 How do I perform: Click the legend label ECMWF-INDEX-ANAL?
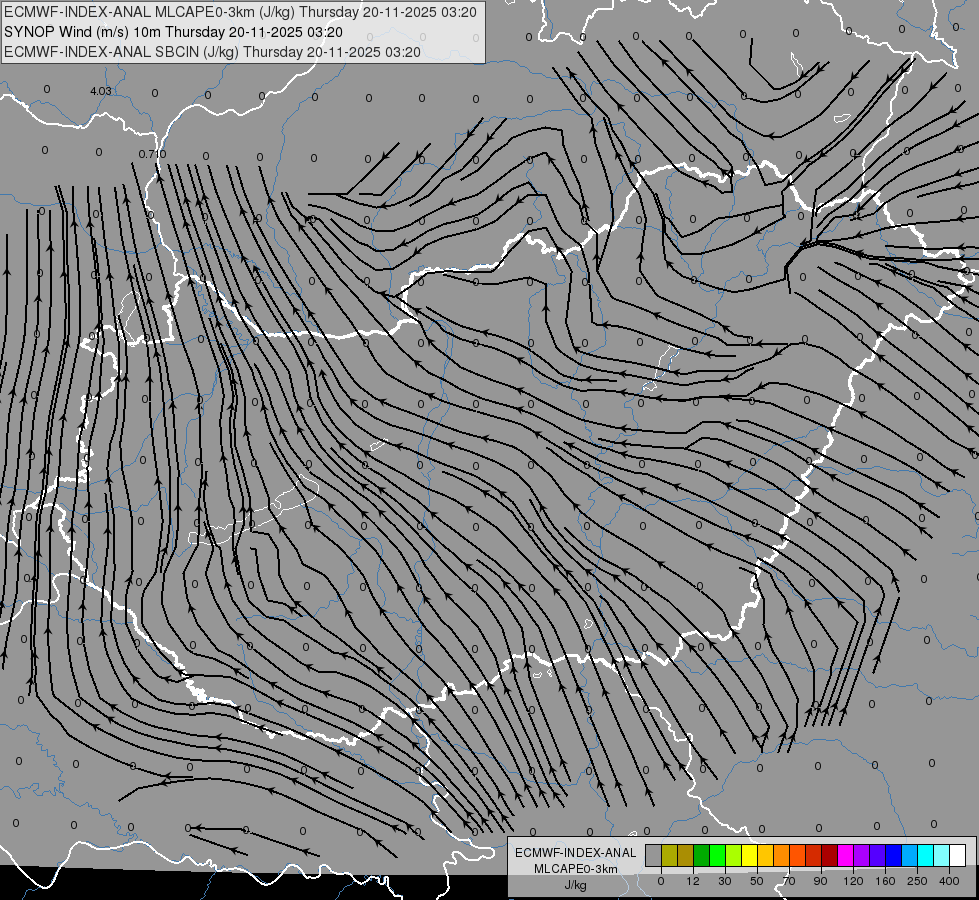coord(575,853)
